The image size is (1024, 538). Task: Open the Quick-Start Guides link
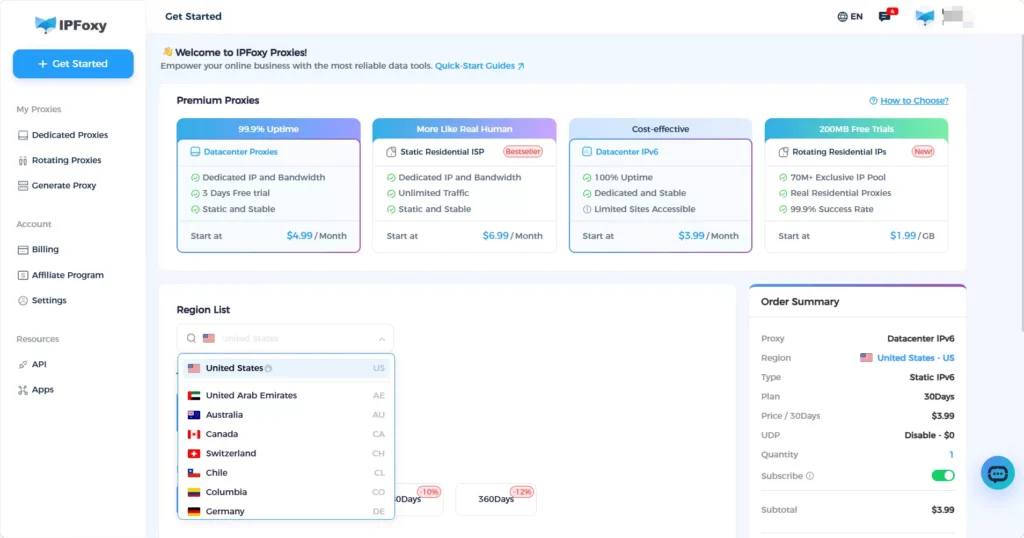[479, 66]
